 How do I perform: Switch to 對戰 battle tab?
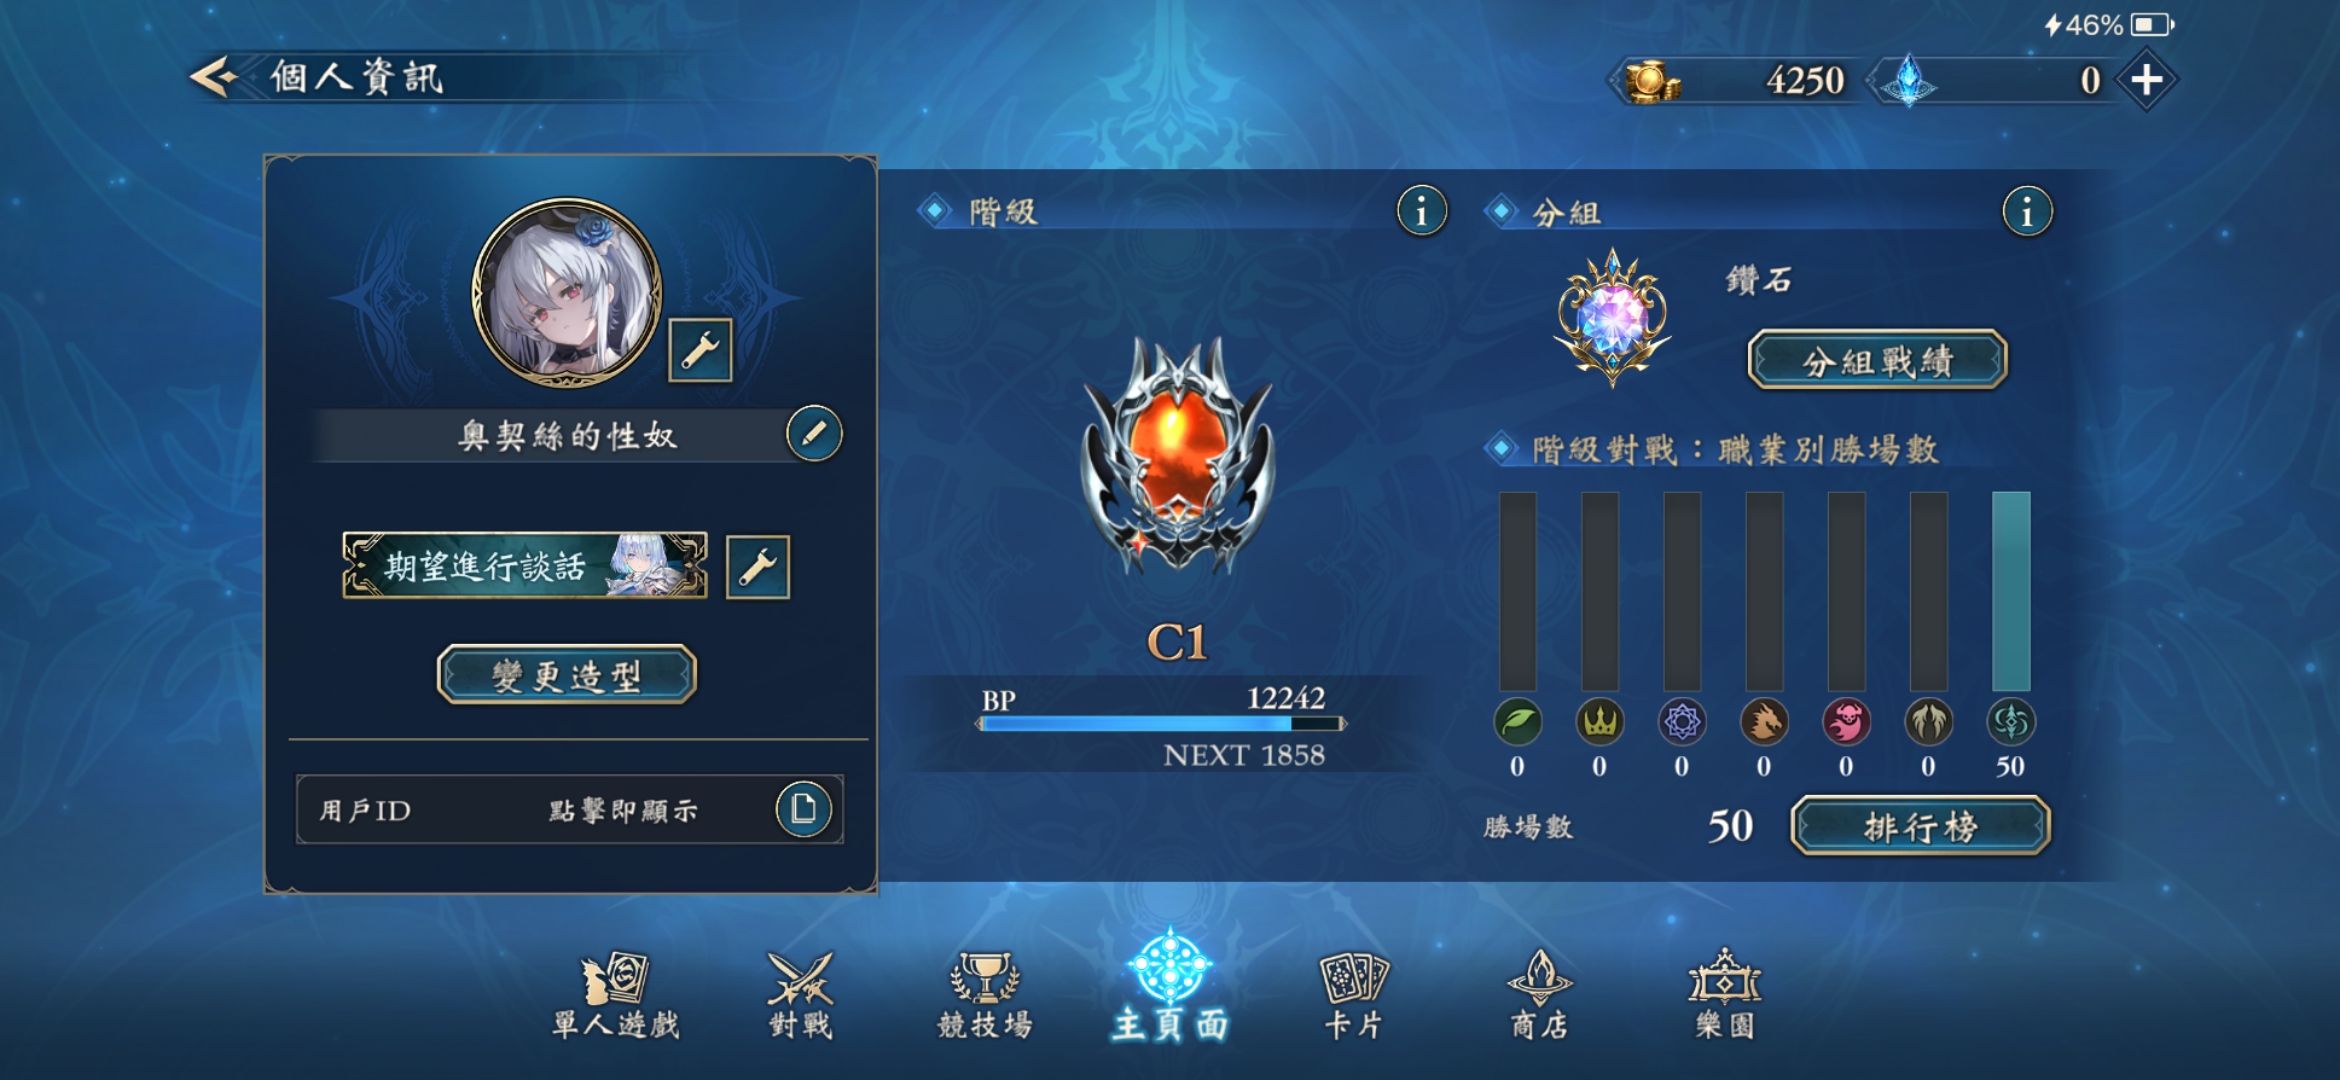click(x=800, y=994)
